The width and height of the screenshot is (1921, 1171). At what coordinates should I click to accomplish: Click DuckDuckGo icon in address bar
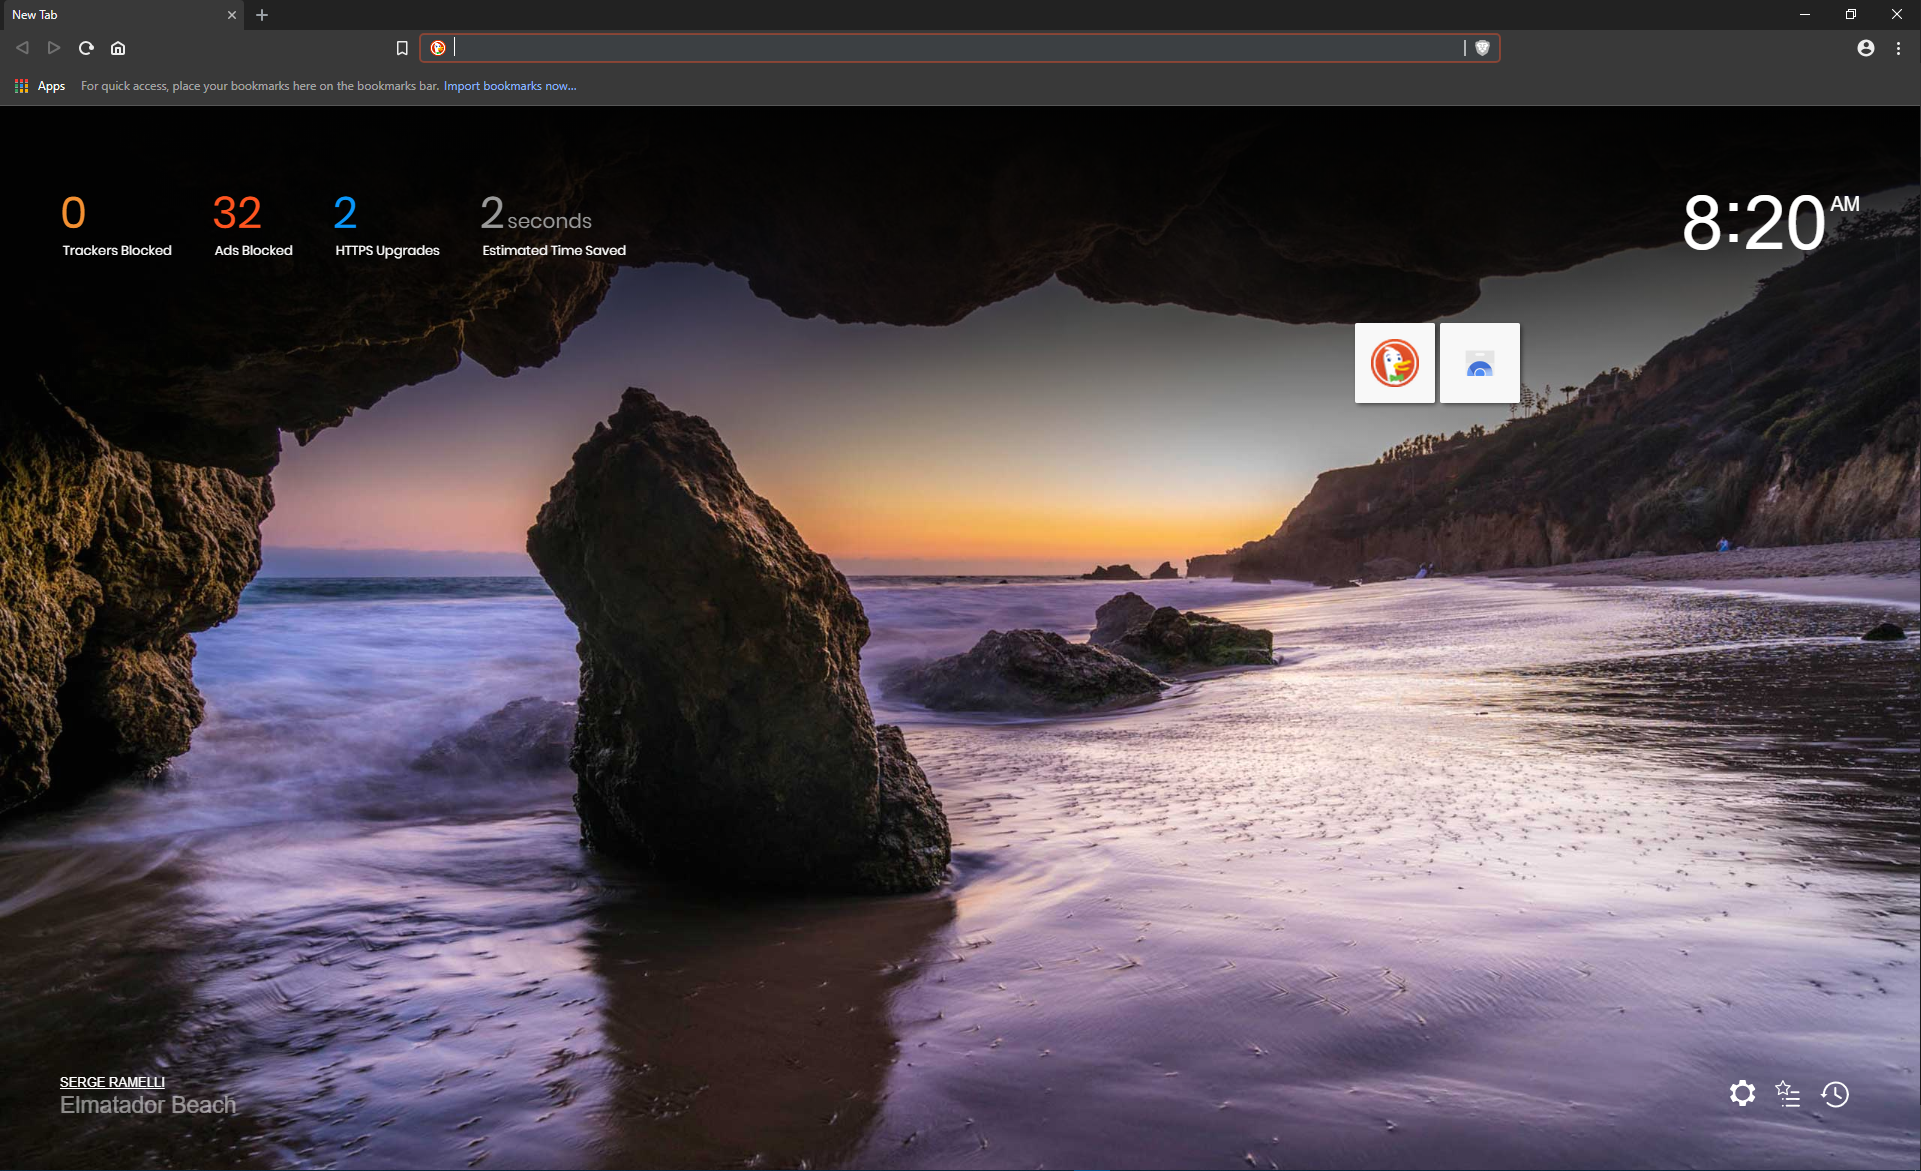click(x=438, y=48)
